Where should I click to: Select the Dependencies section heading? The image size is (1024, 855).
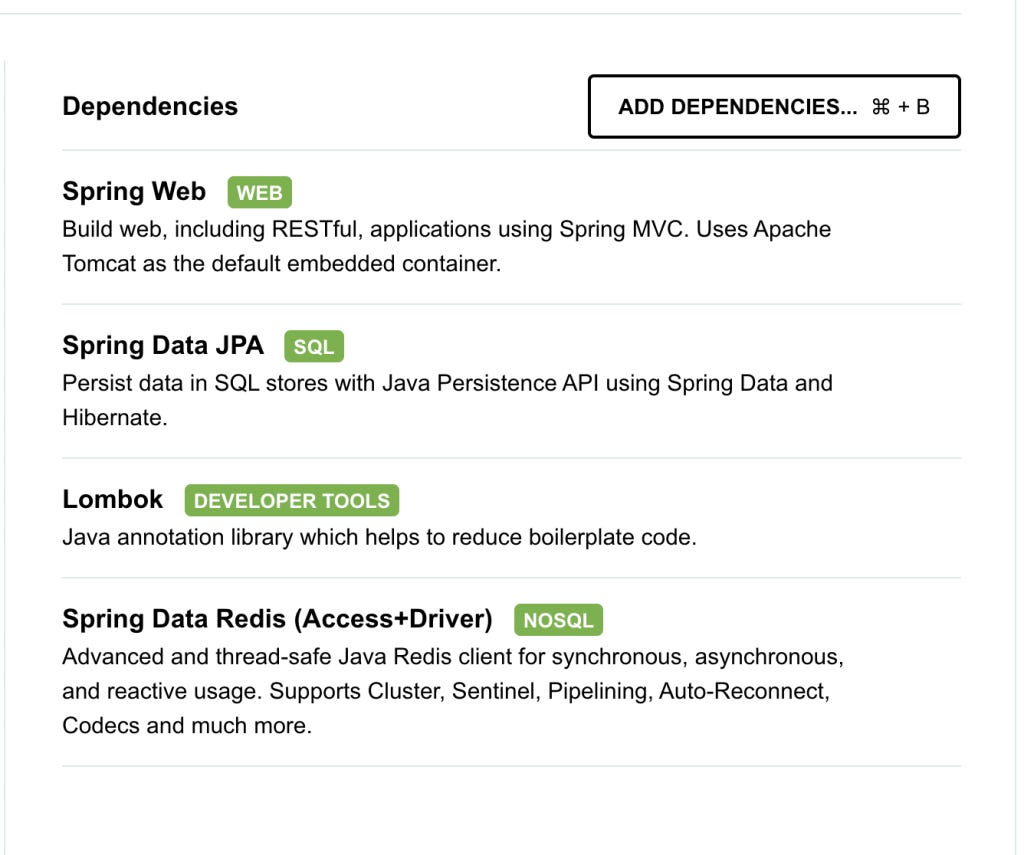(x=150, y=106)
